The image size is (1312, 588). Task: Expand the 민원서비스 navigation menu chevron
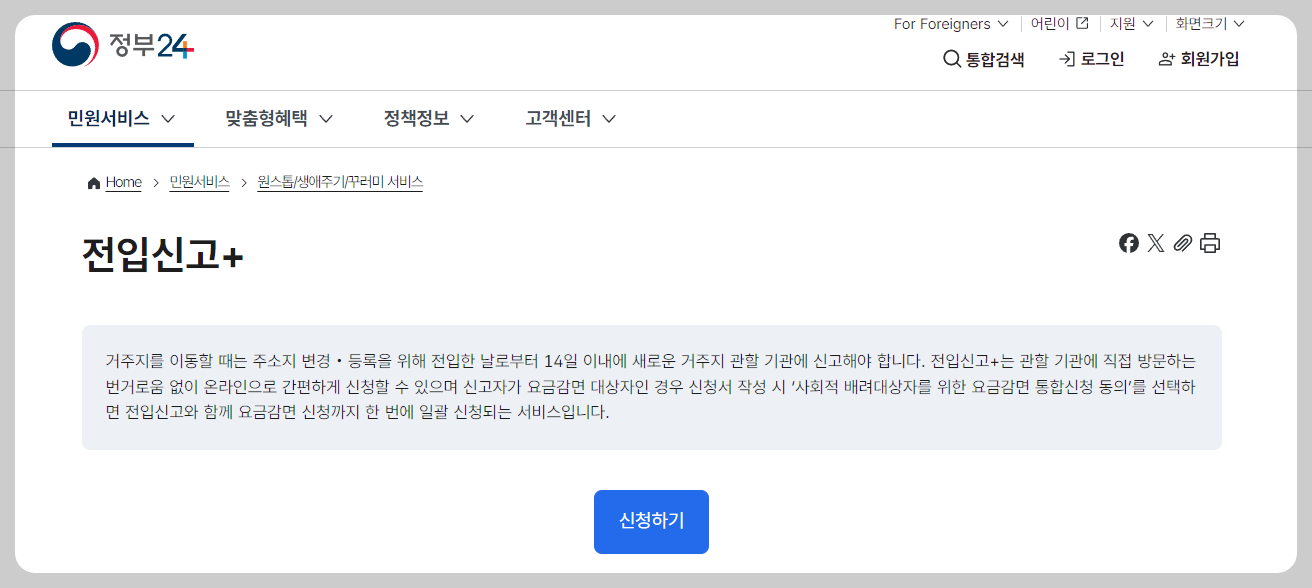pos(170,118)
